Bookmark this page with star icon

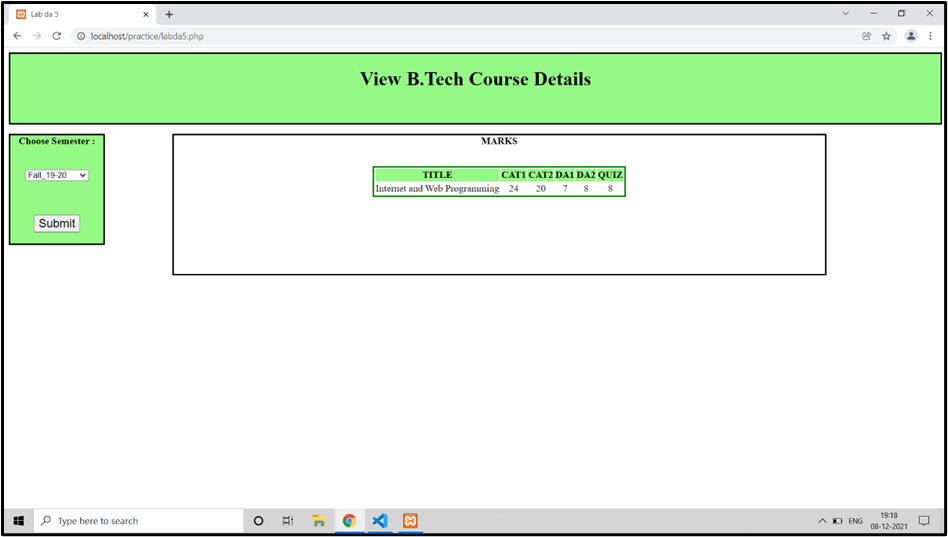point(886,36)
